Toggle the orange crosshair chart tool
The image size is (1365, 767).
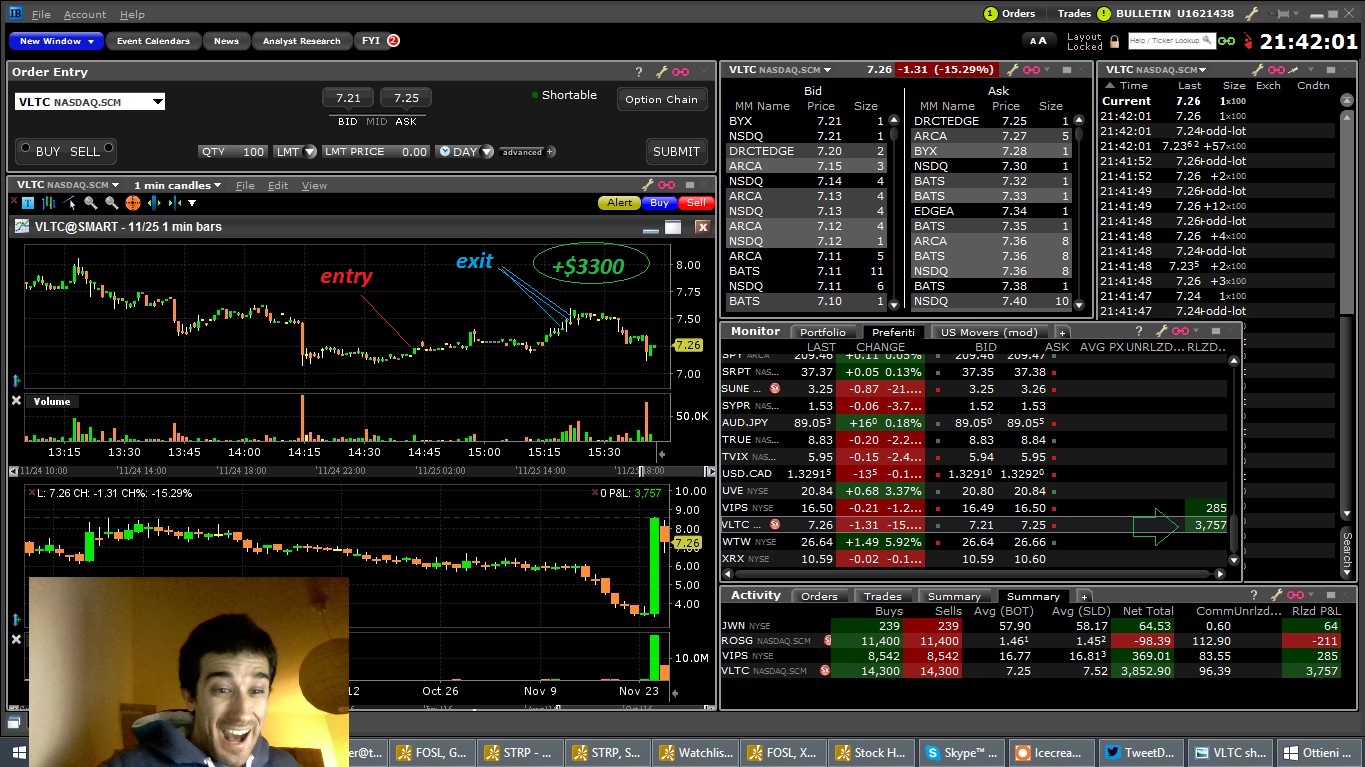click(132, 203)
